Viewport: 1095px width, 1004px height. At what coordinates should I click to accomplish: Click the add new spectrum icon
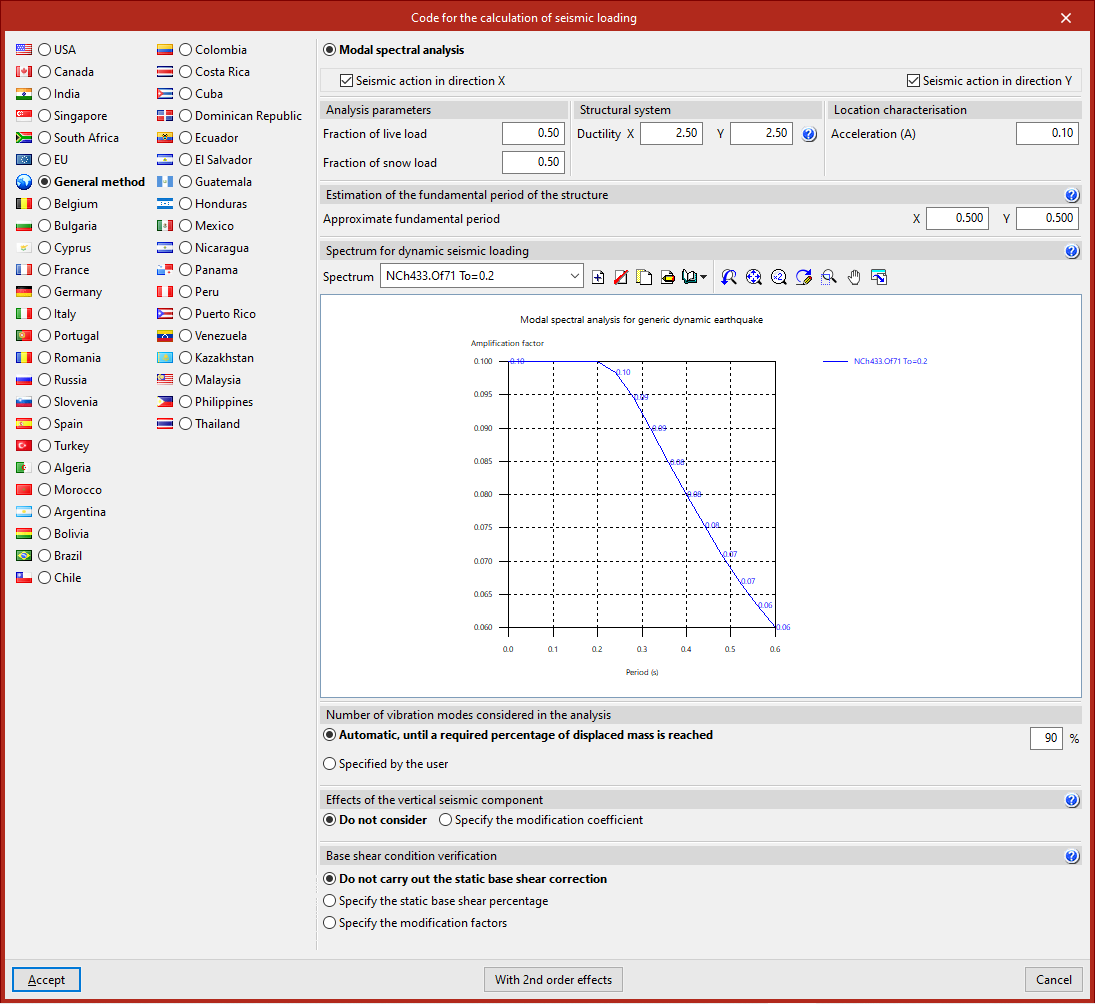(598, 277)
